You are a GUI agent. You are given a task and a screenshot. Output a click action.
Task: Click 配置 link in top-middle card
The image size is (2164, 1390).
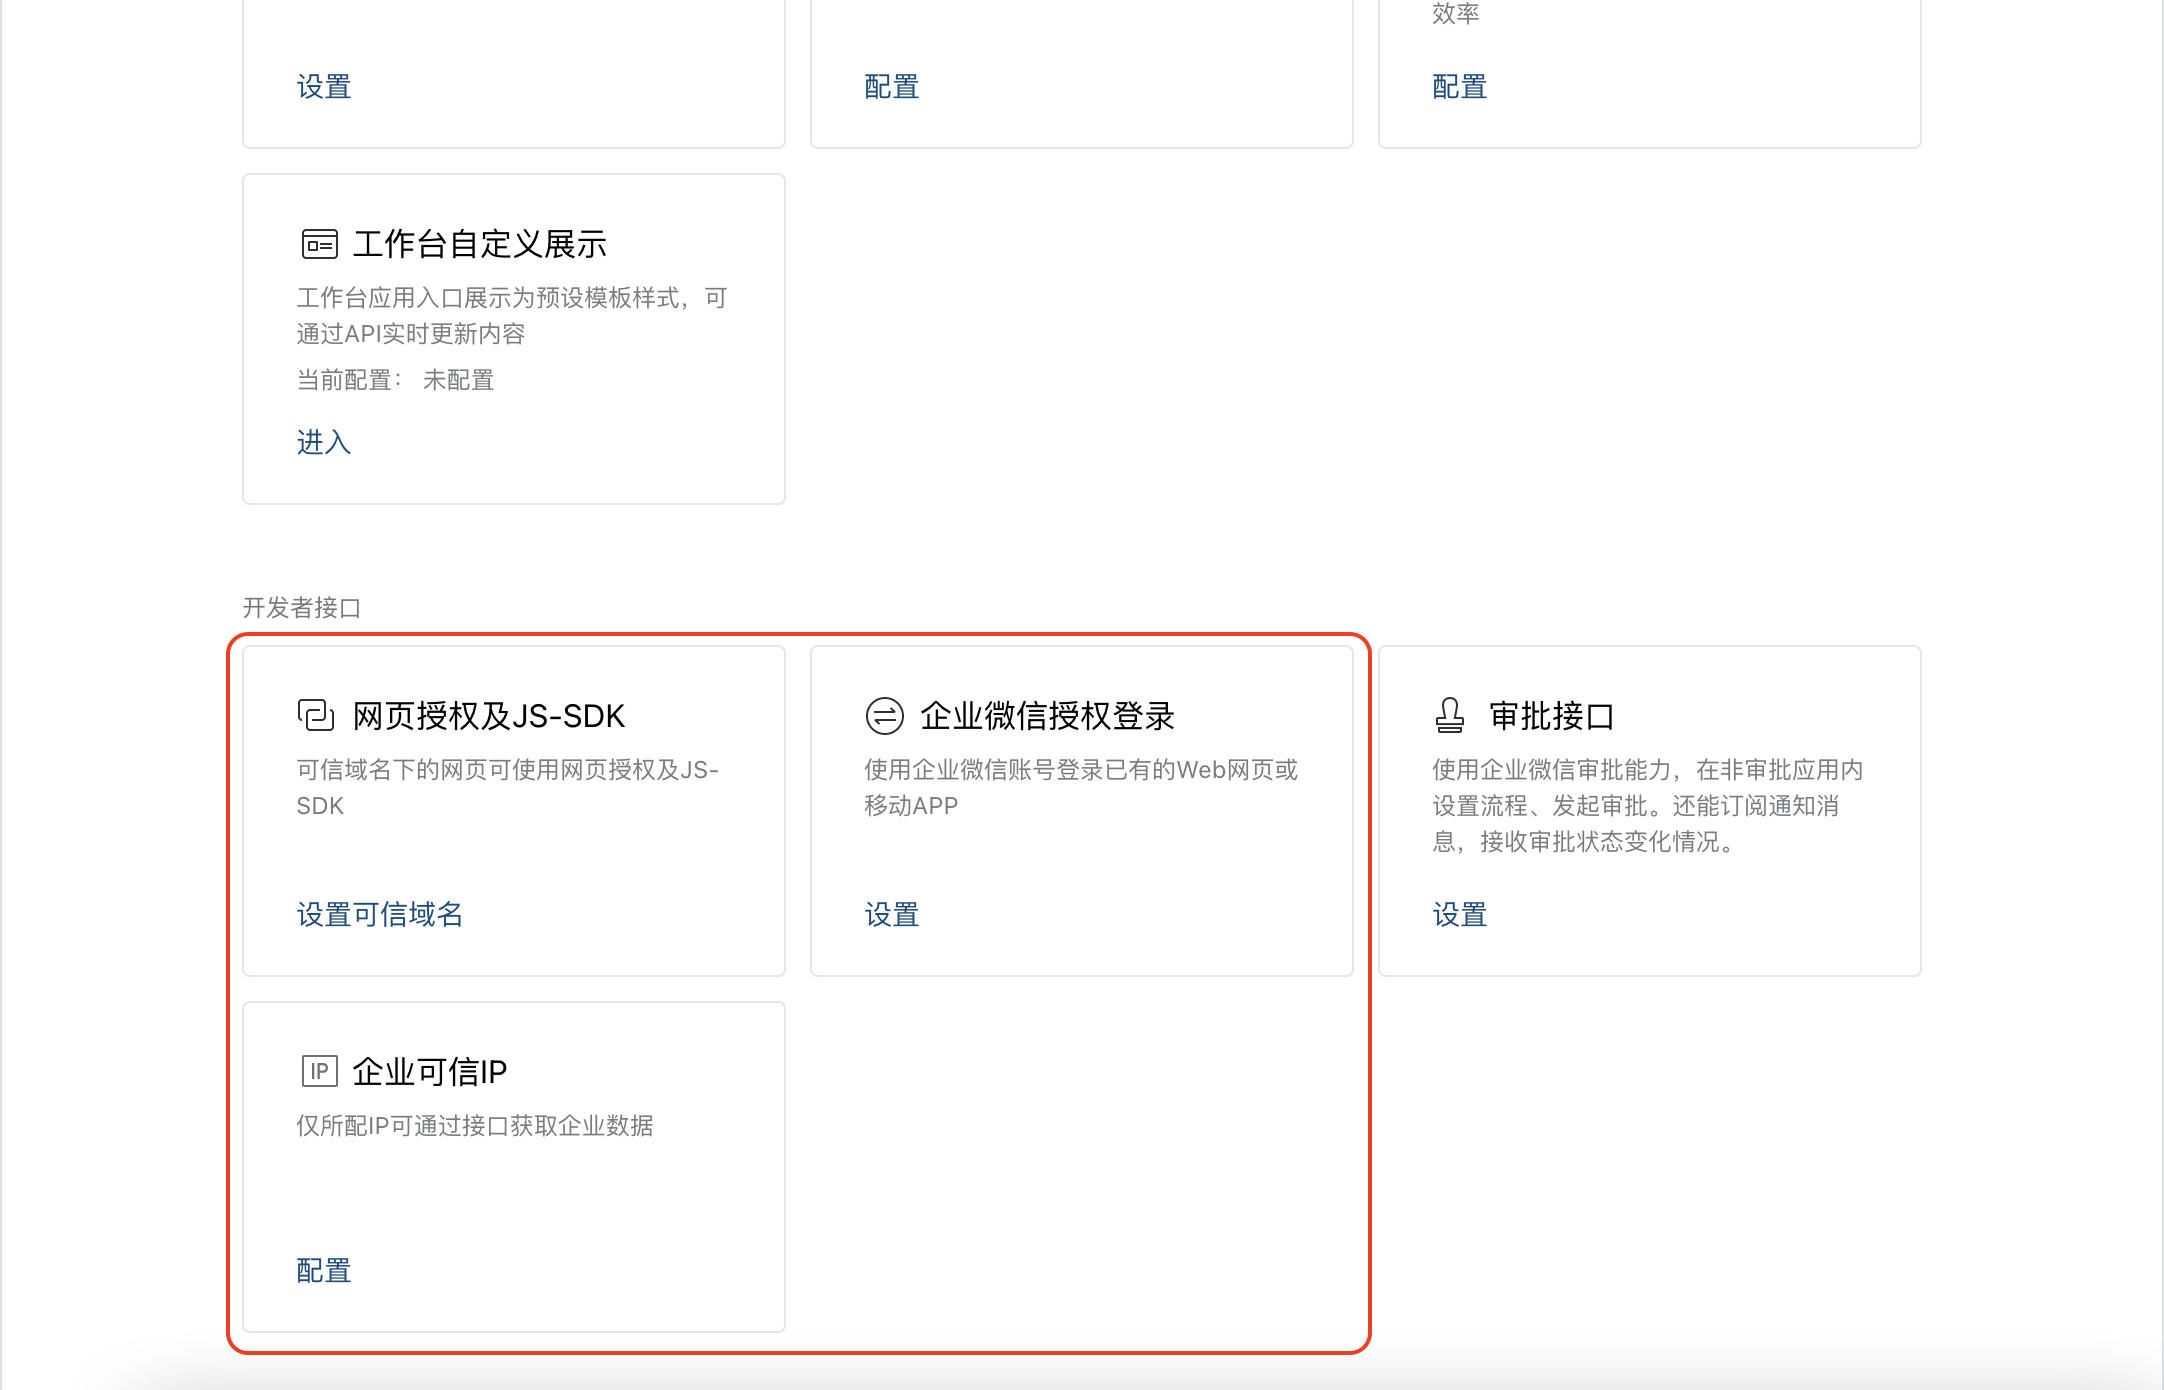[892, 87]
